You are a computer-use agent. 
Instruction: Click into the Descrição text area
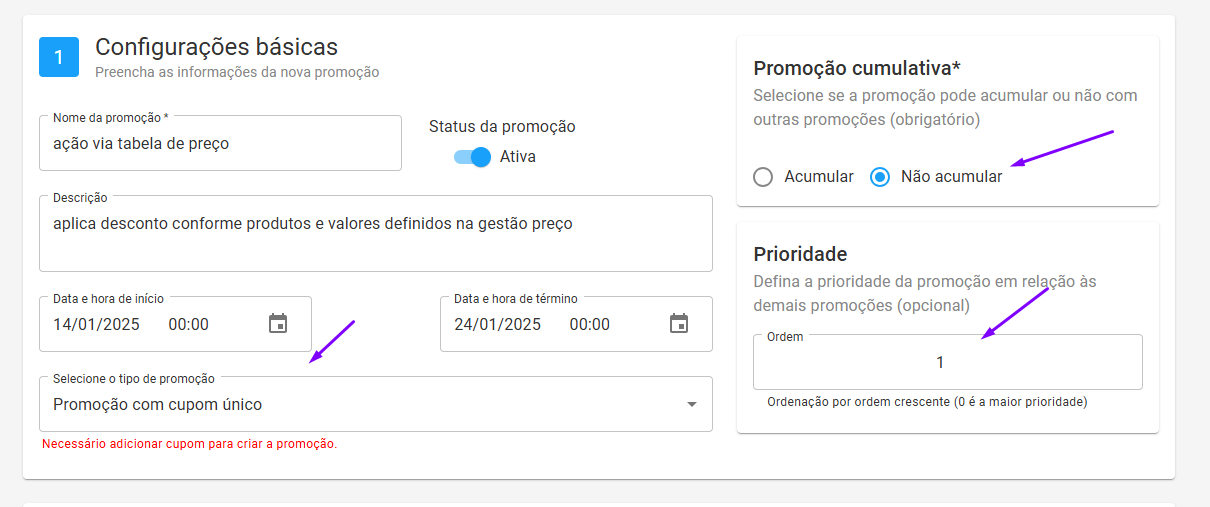376,234
